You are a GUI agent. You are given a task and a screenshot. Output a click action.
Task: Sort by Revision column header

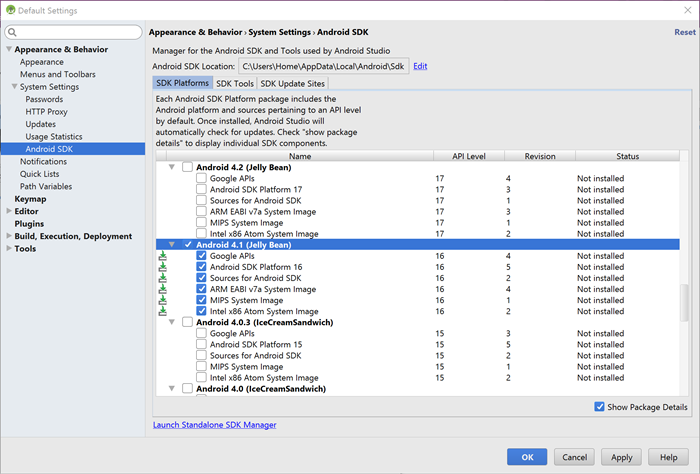pos(540,156)
